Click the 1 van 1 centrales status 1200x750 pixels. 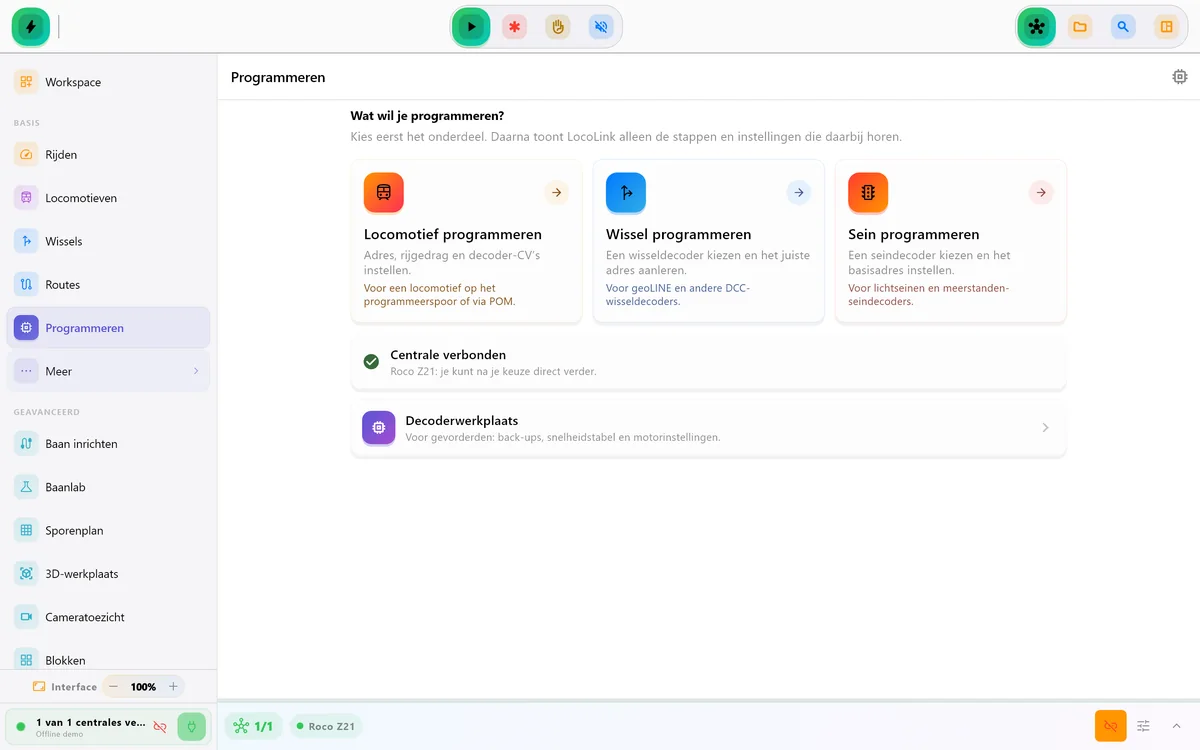click(x=91, y=722)
